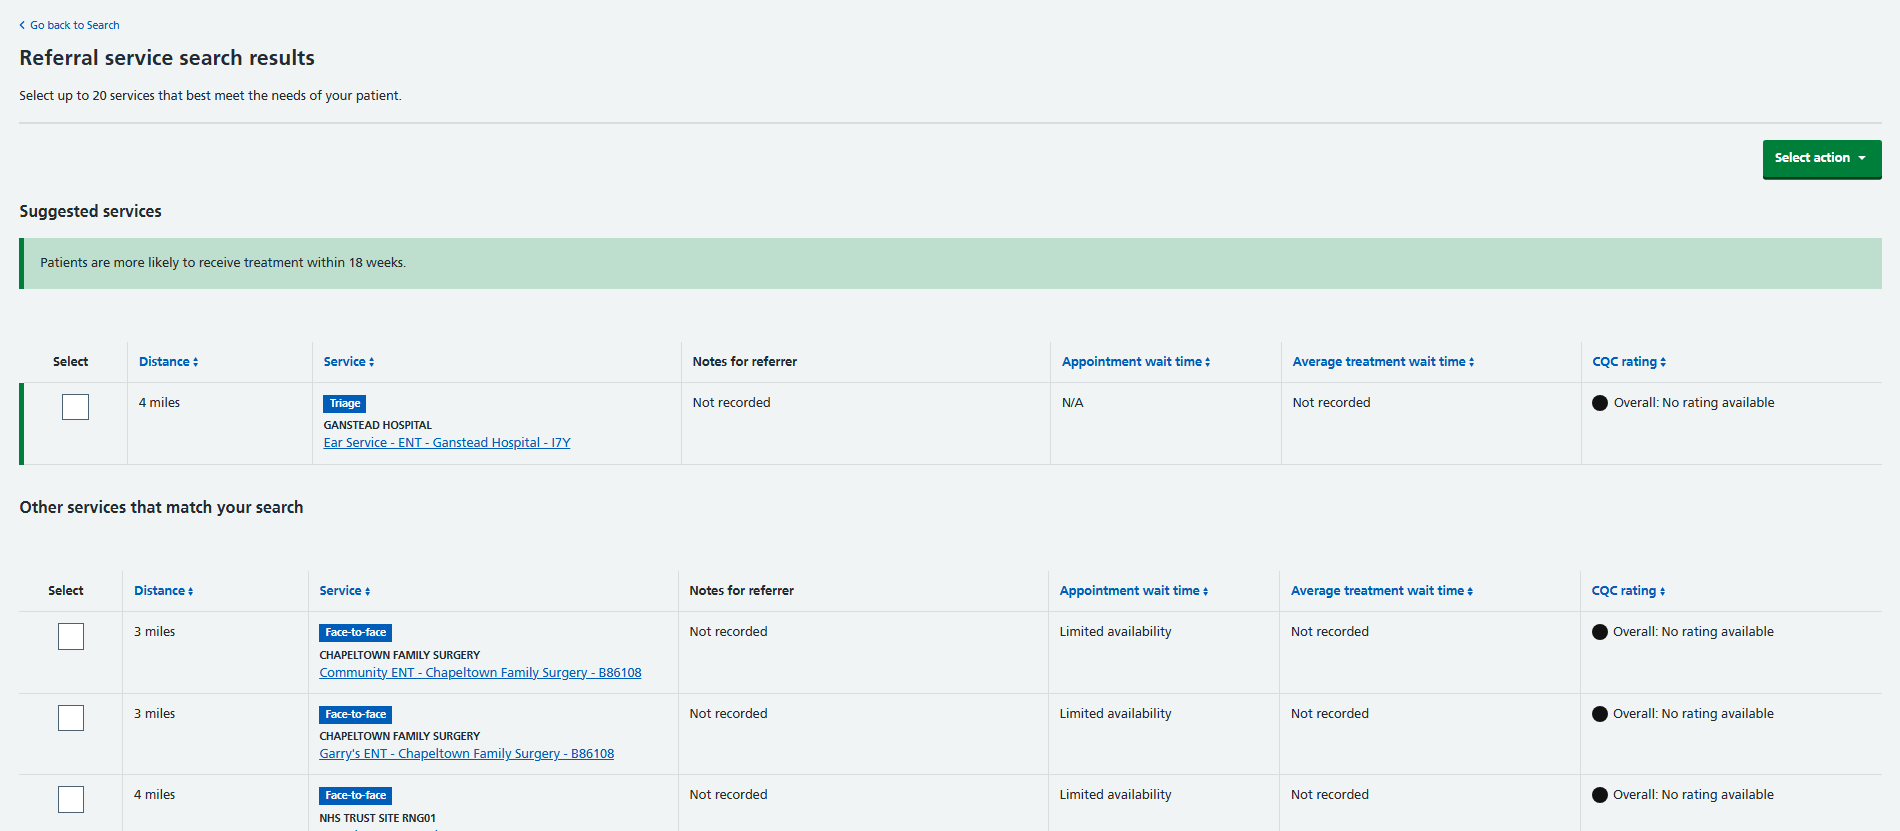
Task: Click '4 miles' distance in Ganstead Hospital row
Action: (159, 403)
